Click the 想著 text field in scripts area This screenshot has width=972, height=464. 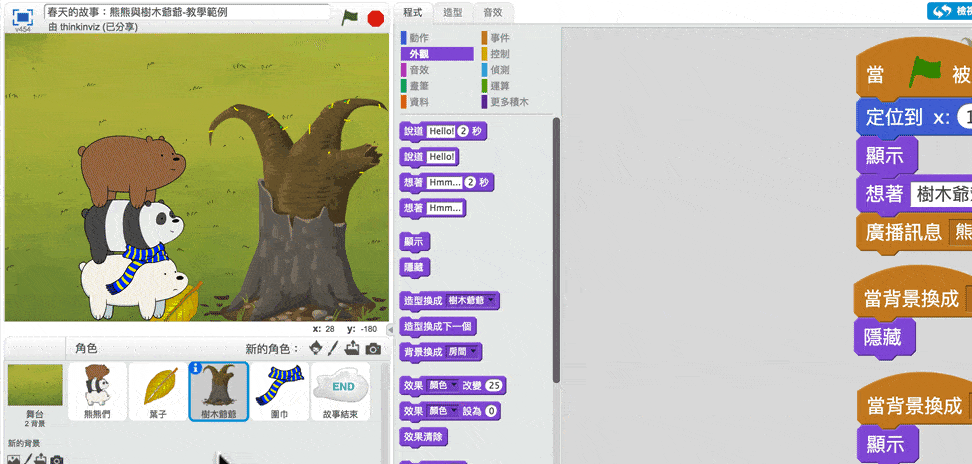pos(941,194)
